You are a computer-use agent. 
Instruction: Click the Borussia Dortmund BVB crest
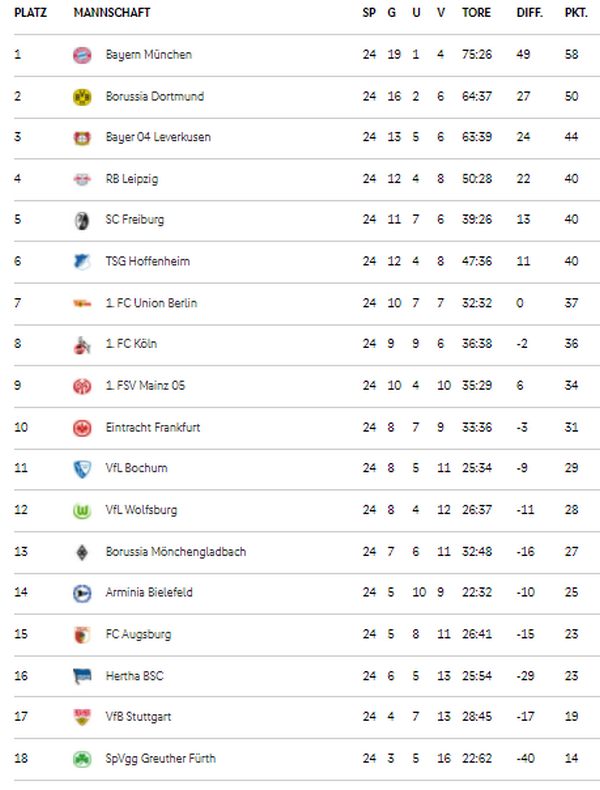(x=82, y=96)
